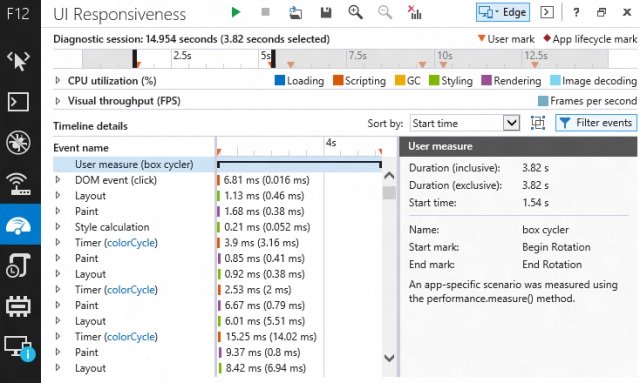This screenshot has height=383, width=640.
Task: Open the DOM Explorer sidebar tool
Action: pyautogui.click(x=19, y=61)
